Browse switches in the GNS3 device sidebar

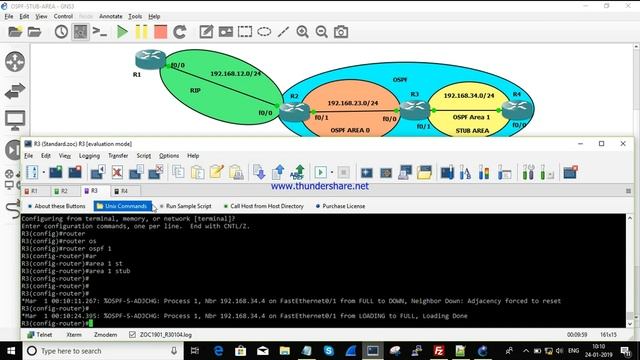[15, 91]
